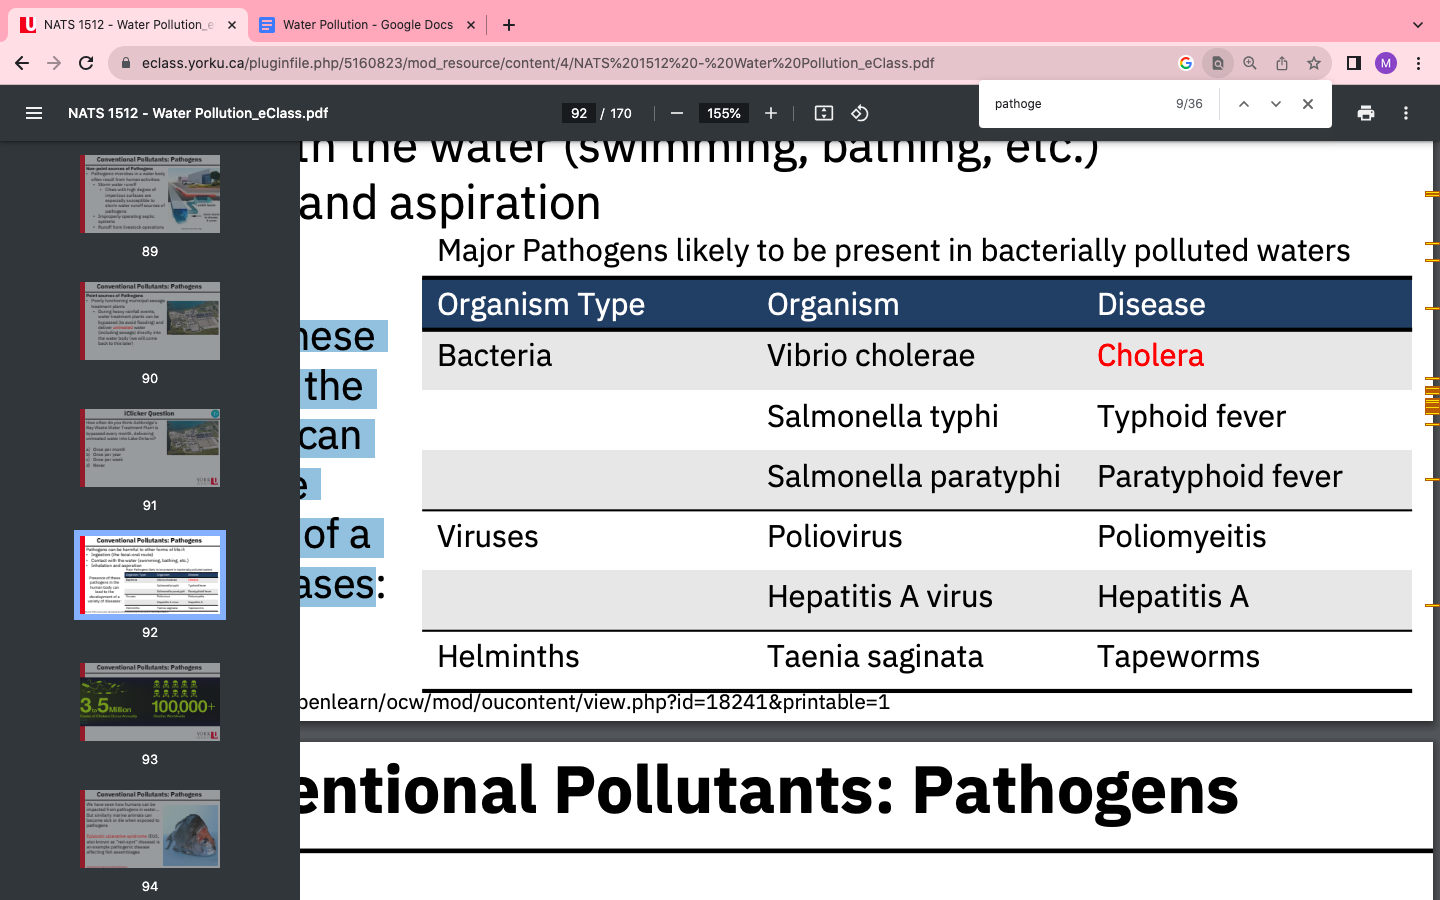Close the find bar
The image size is (1440, 900).
(x=1308, y=104)
